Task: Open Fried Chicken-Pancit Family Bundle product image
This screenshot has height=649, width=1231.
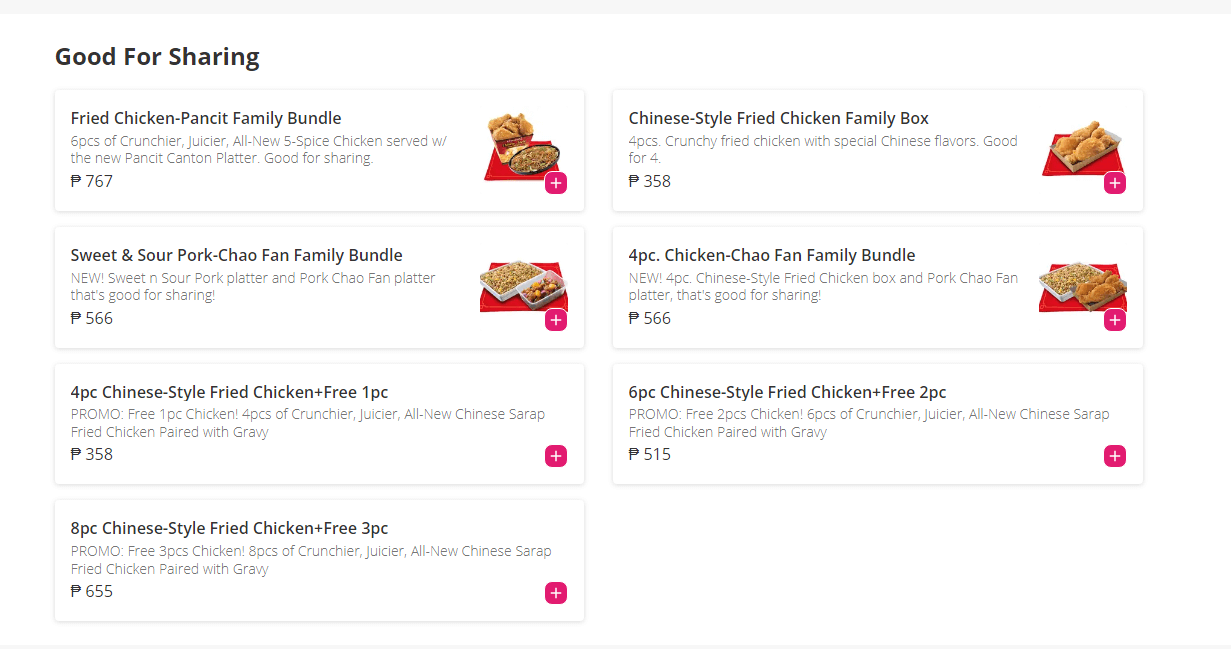Action: (x=520, y=146)
